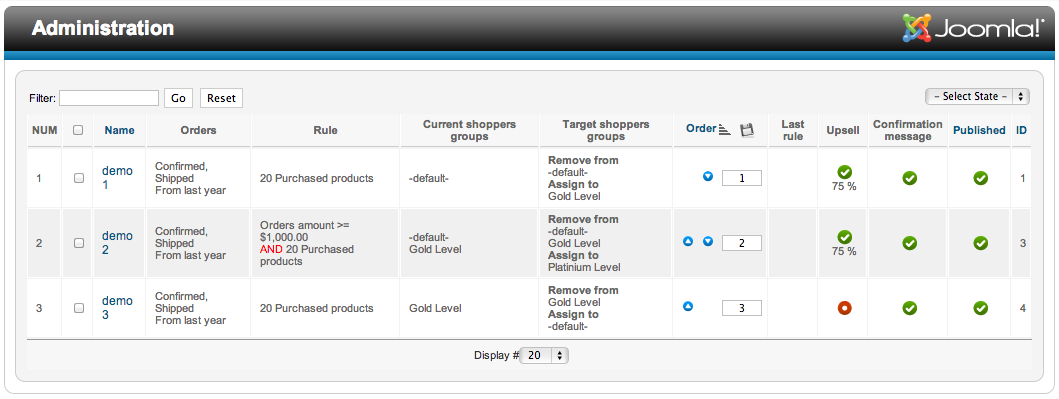
Task: Toggle demo 1 confirmation message green check
Action: [x=910, y=178]
